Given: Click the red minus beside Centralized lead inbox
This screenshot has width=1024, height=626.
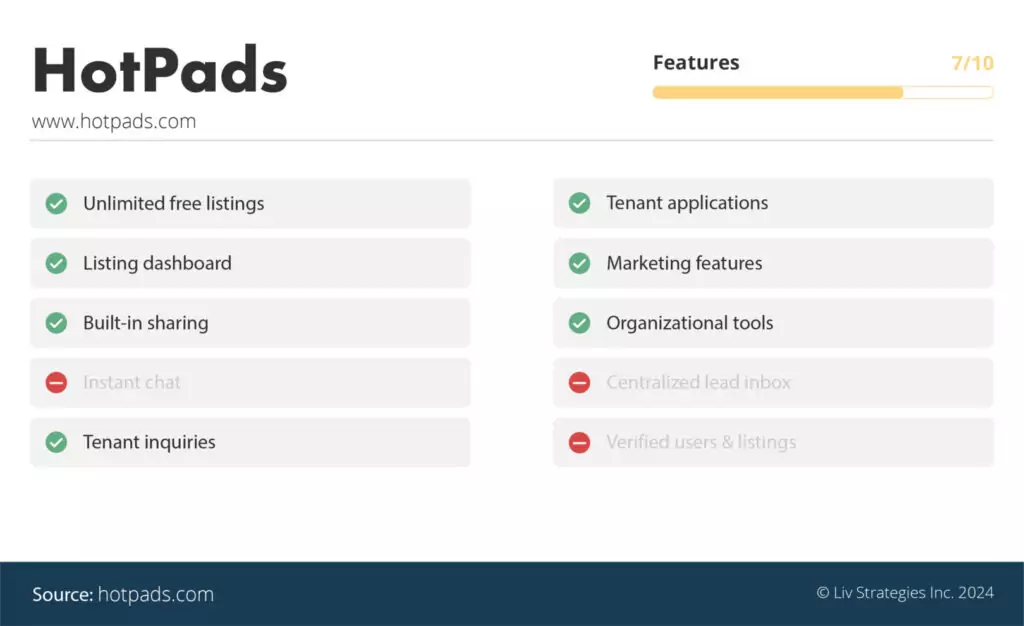Looking at the screenshot, I should [x=580, y=382].
